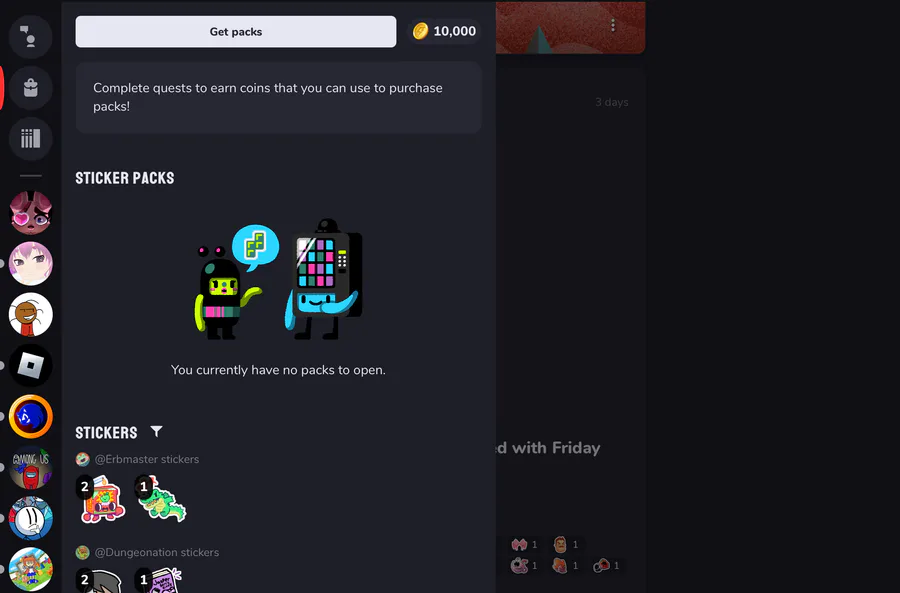This screenshot has width=900, height=593.
Task: Select the green crocodile sticker
Action: click(162, 498)
